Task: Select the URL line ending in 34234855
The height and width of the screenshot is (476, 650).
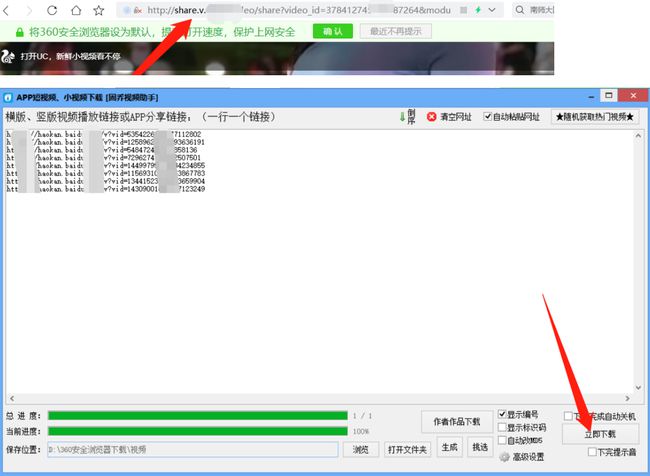Action: coord(106,165)
